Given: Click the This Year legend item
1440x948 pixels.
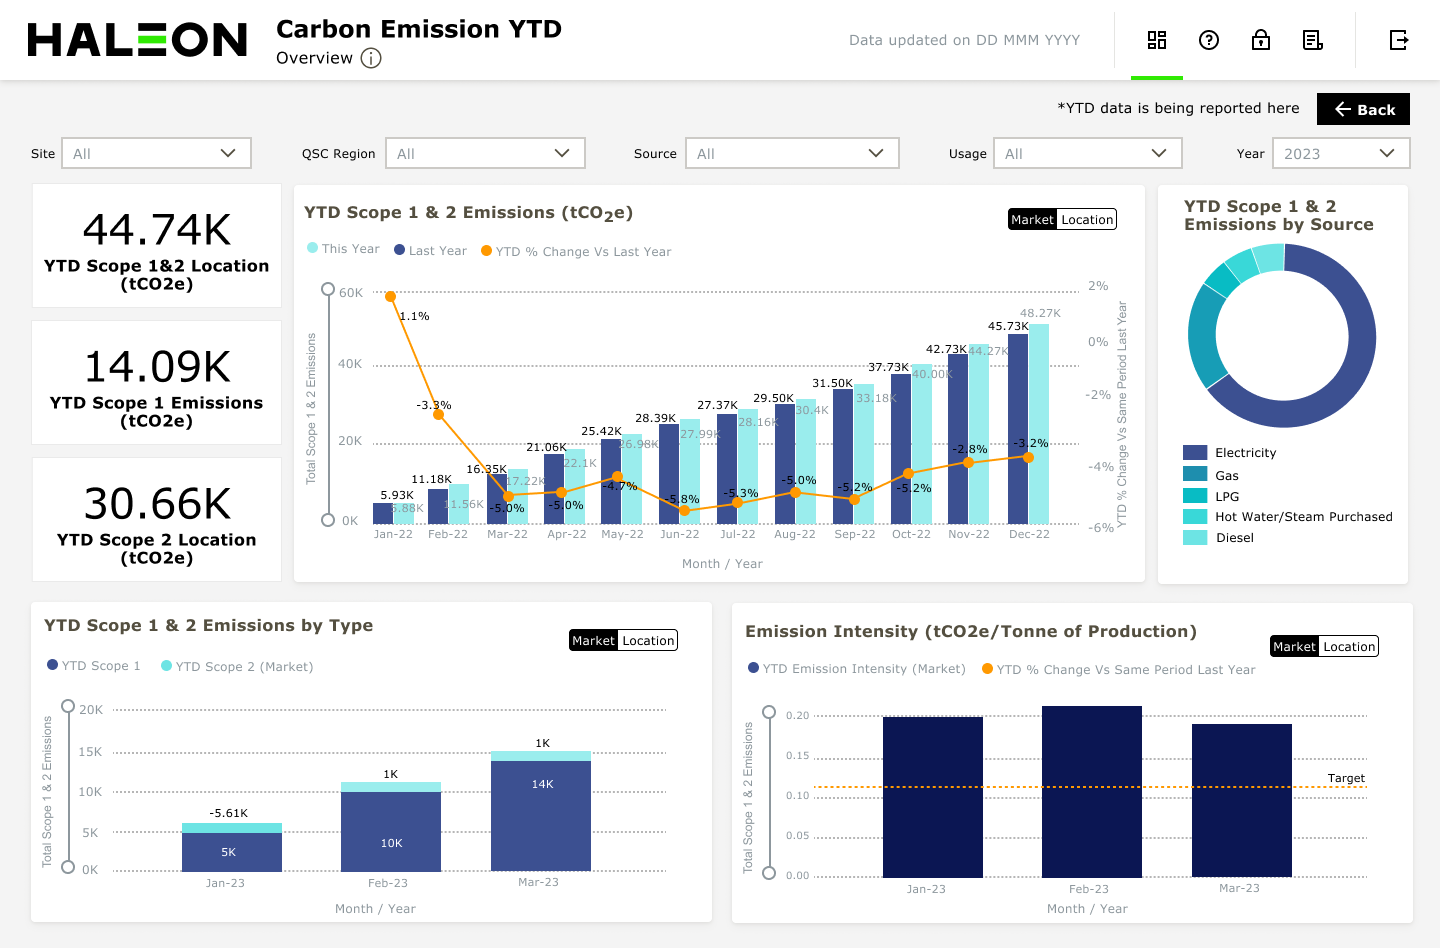Looking at the screenshot, I should point(343,249).
